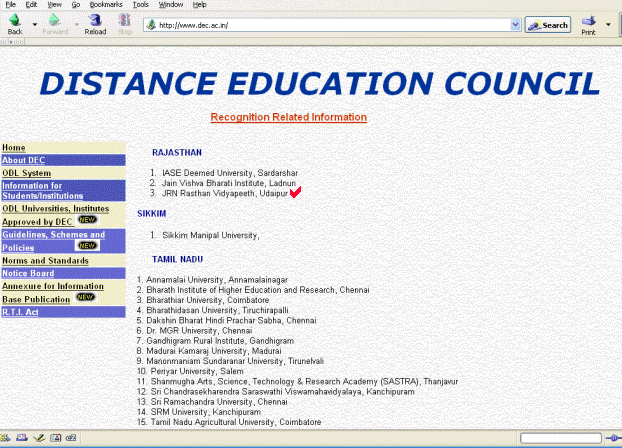Click the SASTRA, Thanjavur entry
This screenshot has height=448, width=622.
point(304,382)
